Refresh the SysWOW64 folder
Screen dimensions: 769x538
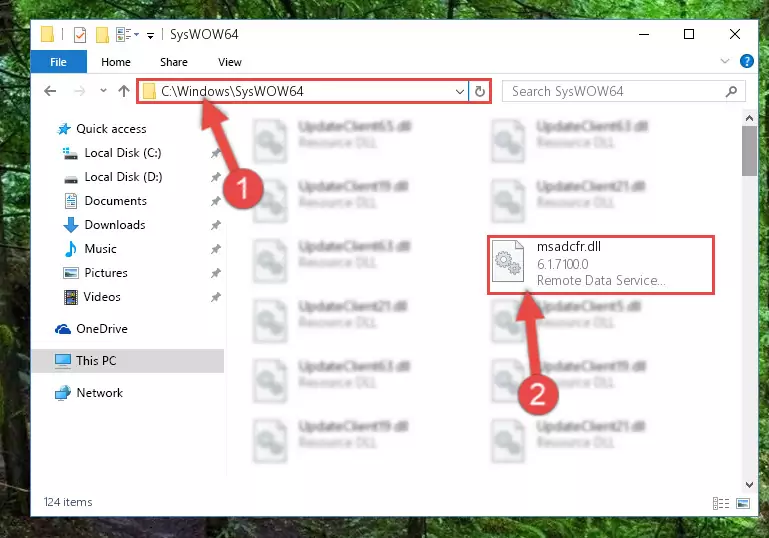480,91
